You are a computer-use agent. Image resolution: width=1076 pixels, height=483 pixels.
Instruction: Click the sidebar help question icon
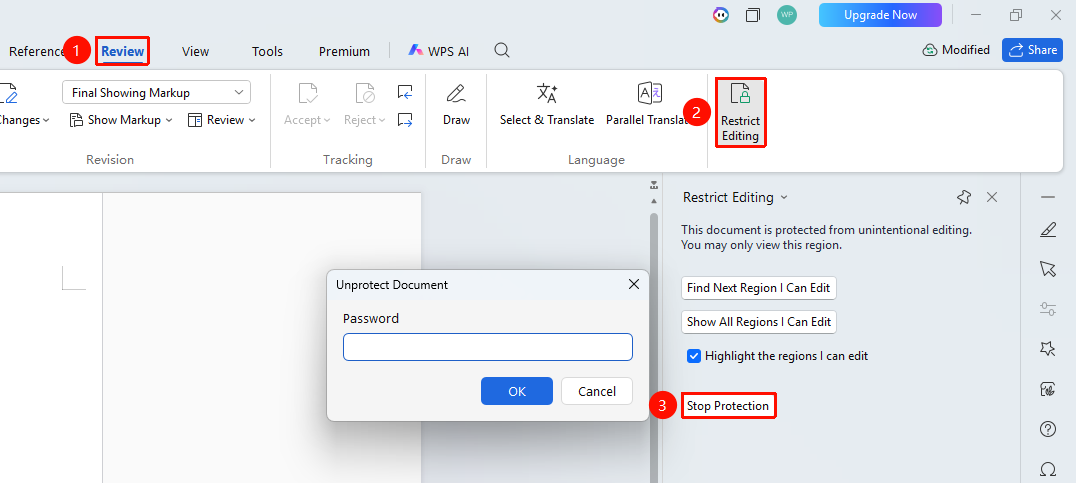pos(1048,429)
